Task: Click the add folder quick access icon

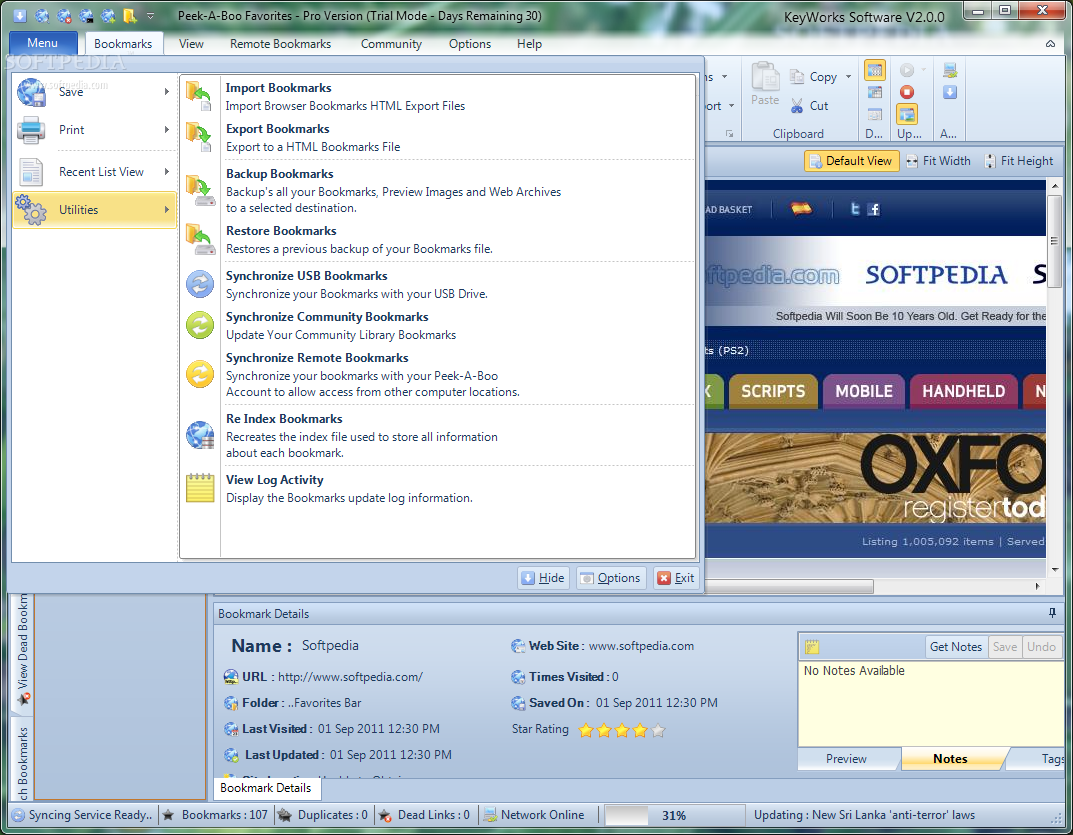Action: 130,15
